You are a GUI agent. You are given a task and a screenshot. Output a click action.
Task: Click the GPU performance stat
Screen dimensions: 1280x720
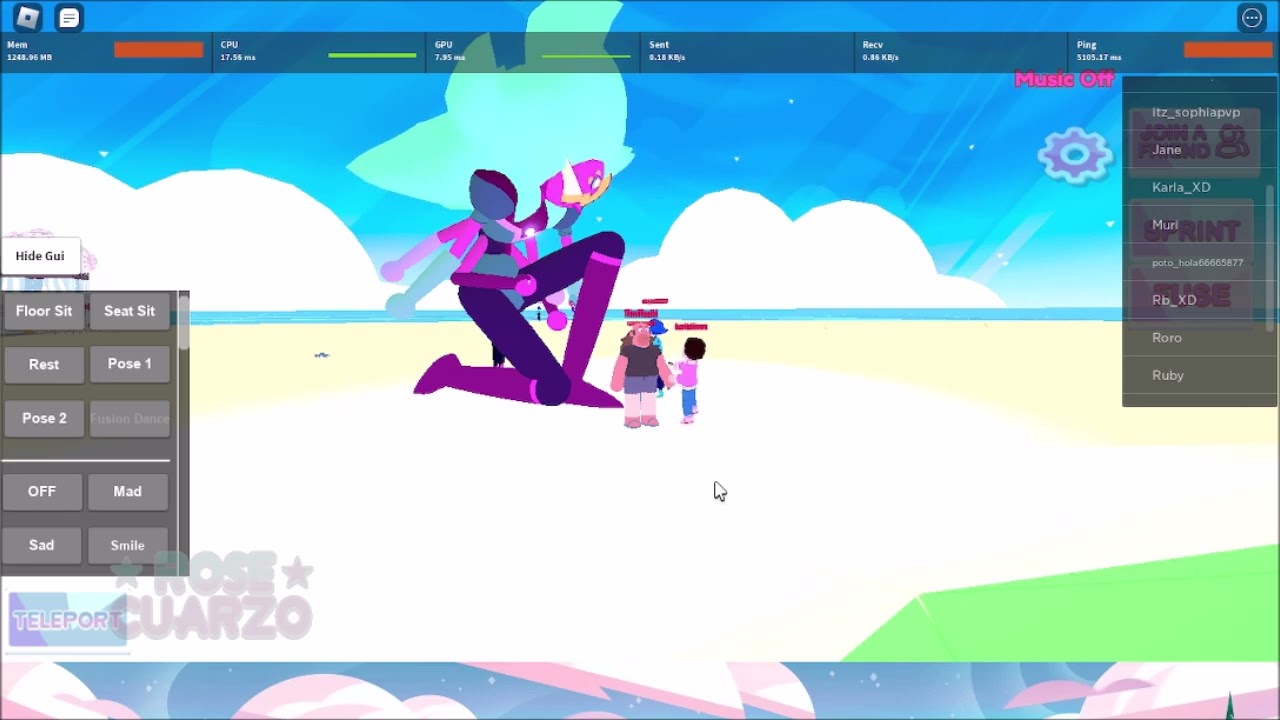534,51
